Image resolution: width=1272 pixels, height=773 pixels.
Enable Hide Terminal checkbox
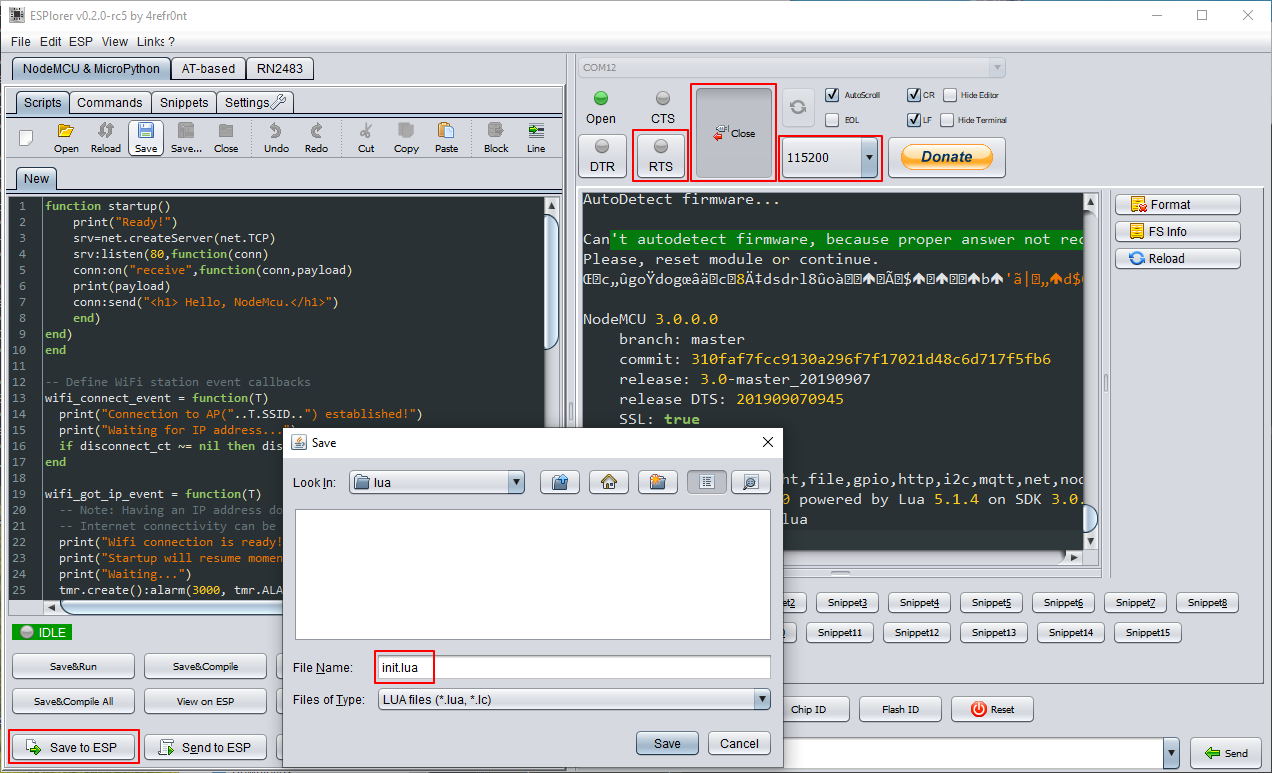[x=948, y=120]
